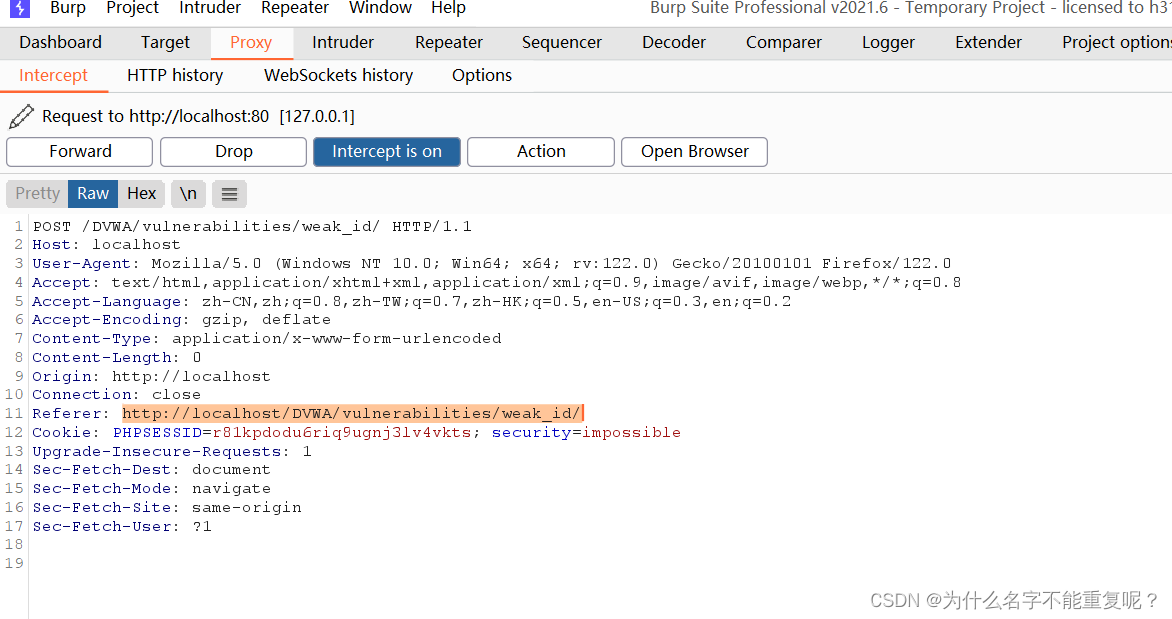
Task: Forward the intercepted request
Action: (80, 152)
